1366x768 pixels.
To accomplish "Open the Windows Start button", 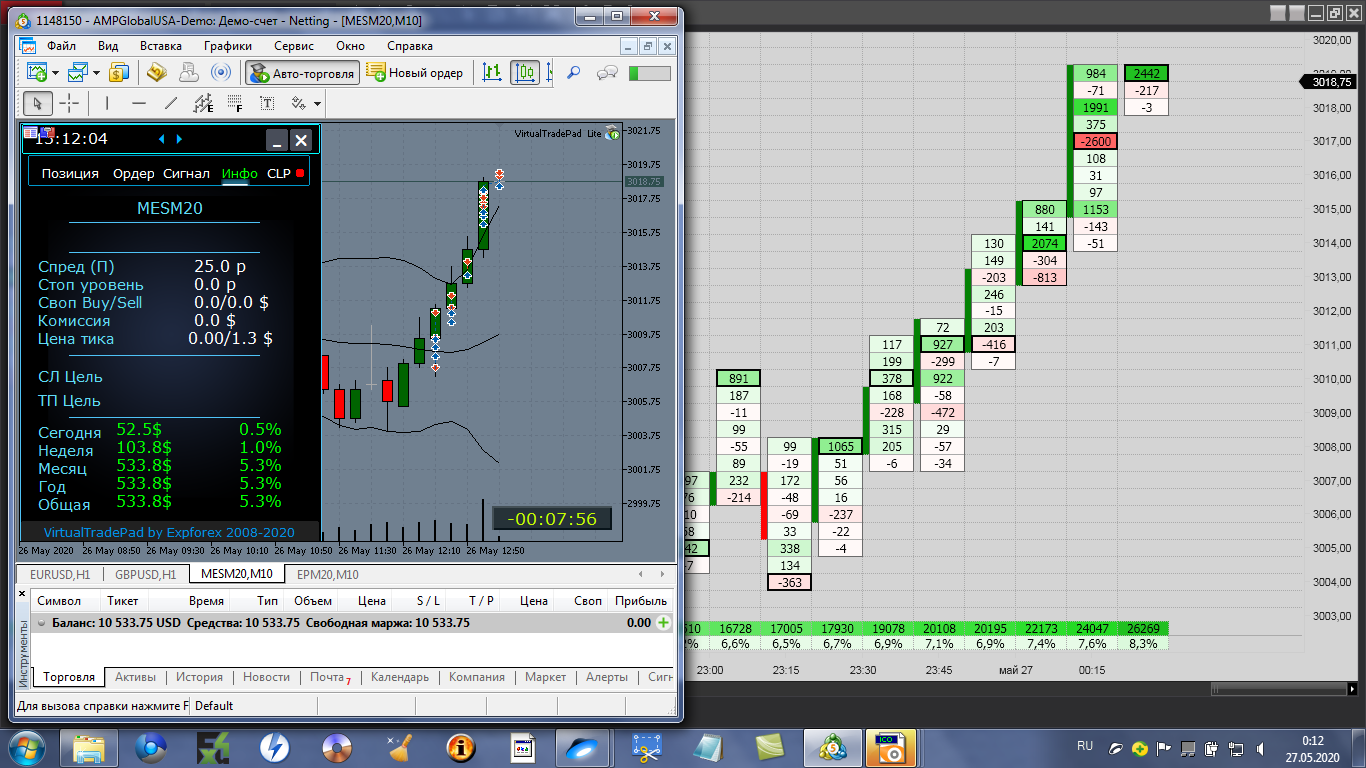I will click(26, 746).
